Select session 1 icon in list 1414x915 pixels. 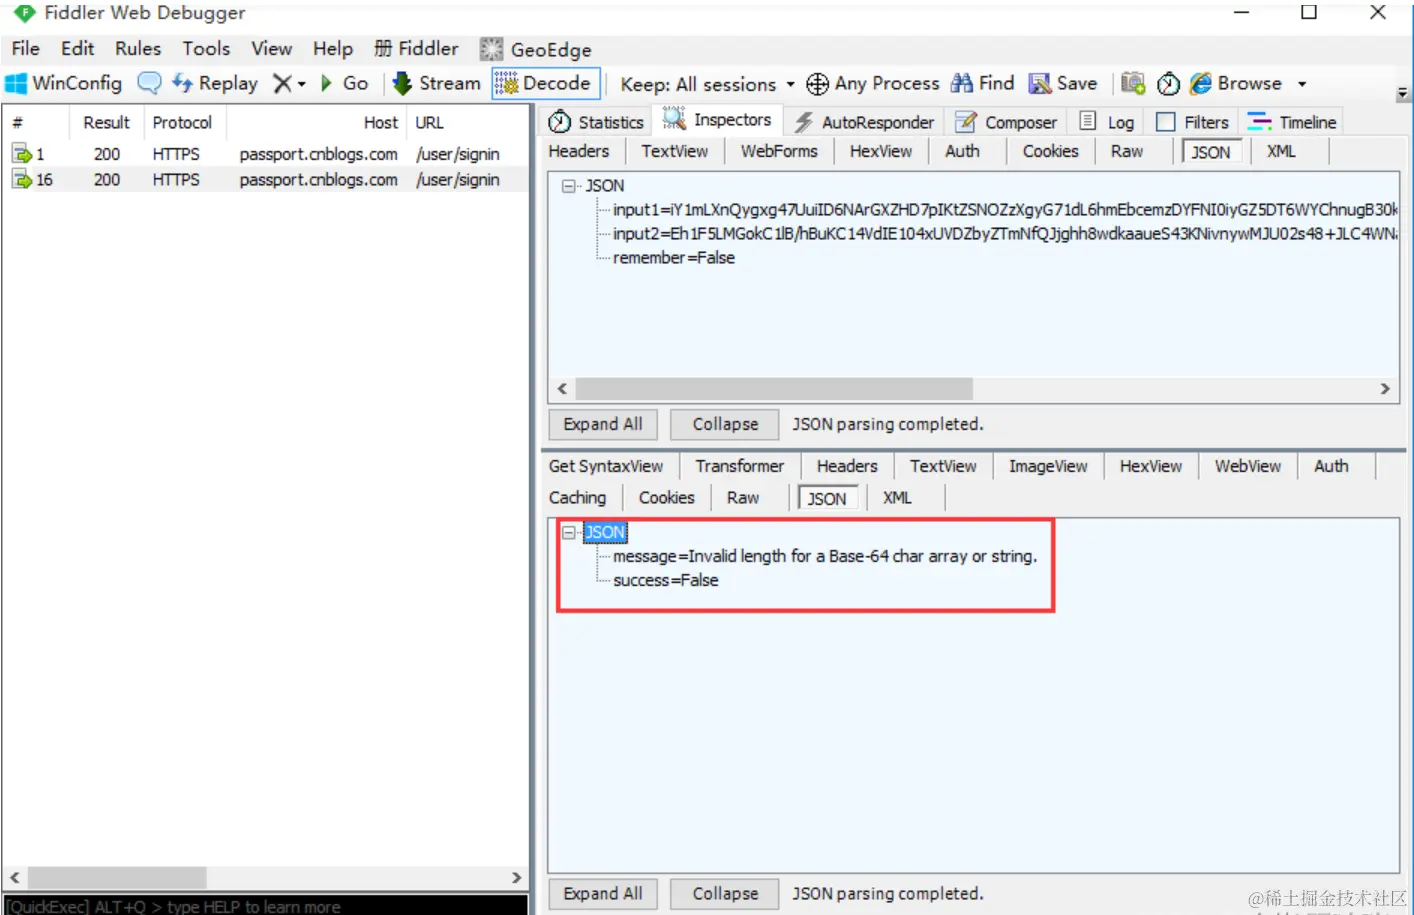click(x=22, y=154)
